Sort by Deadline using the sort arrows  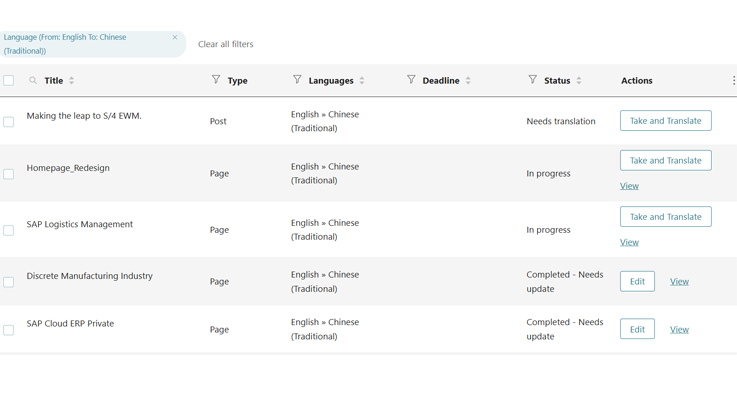(468, 81)
